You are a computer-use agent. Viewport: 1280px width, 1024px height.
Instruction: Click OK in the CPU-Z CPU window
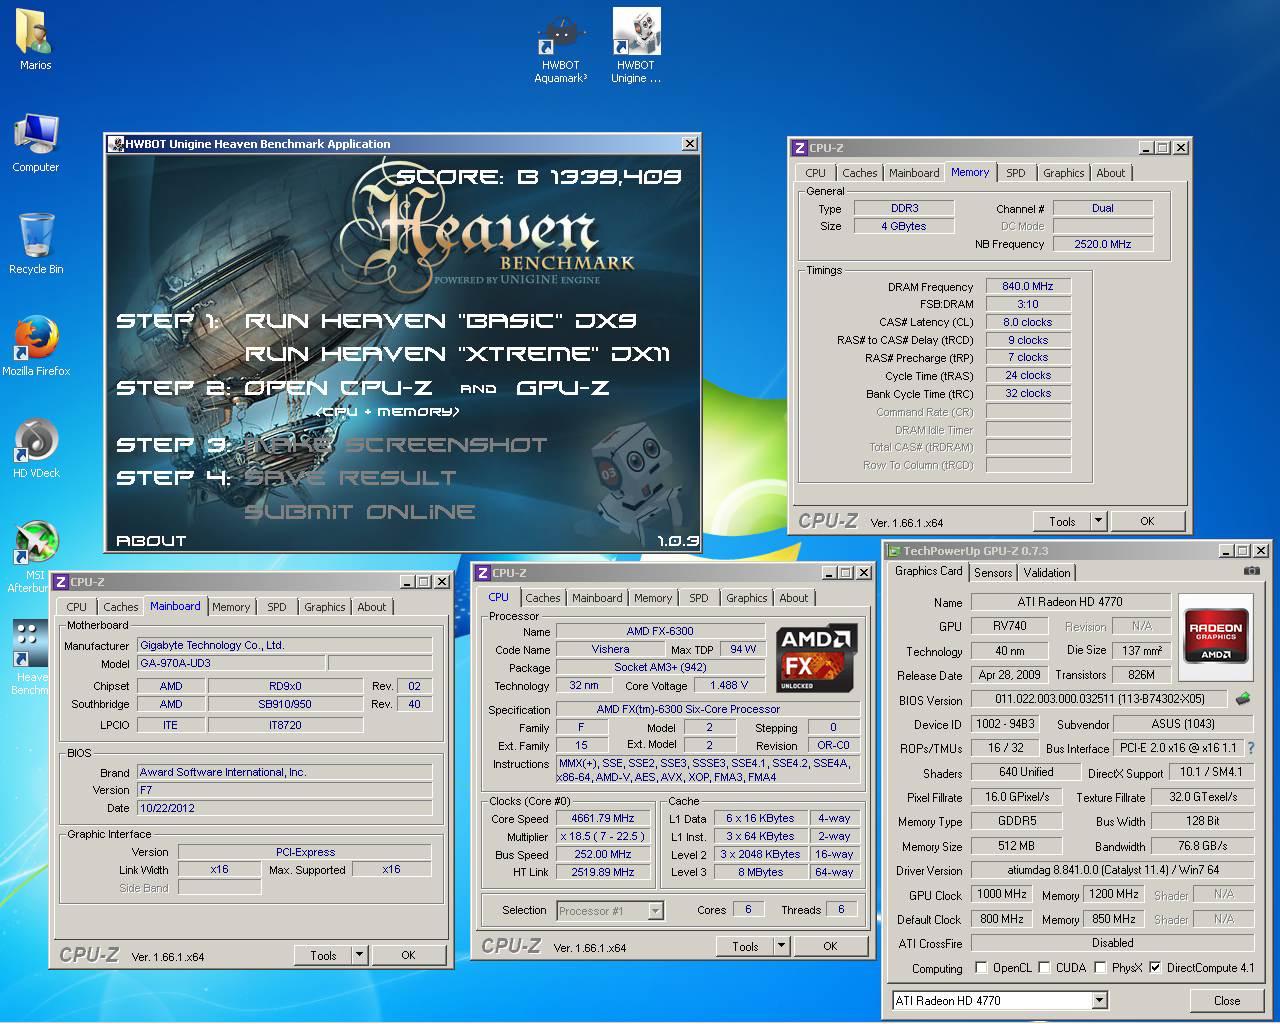830,946
